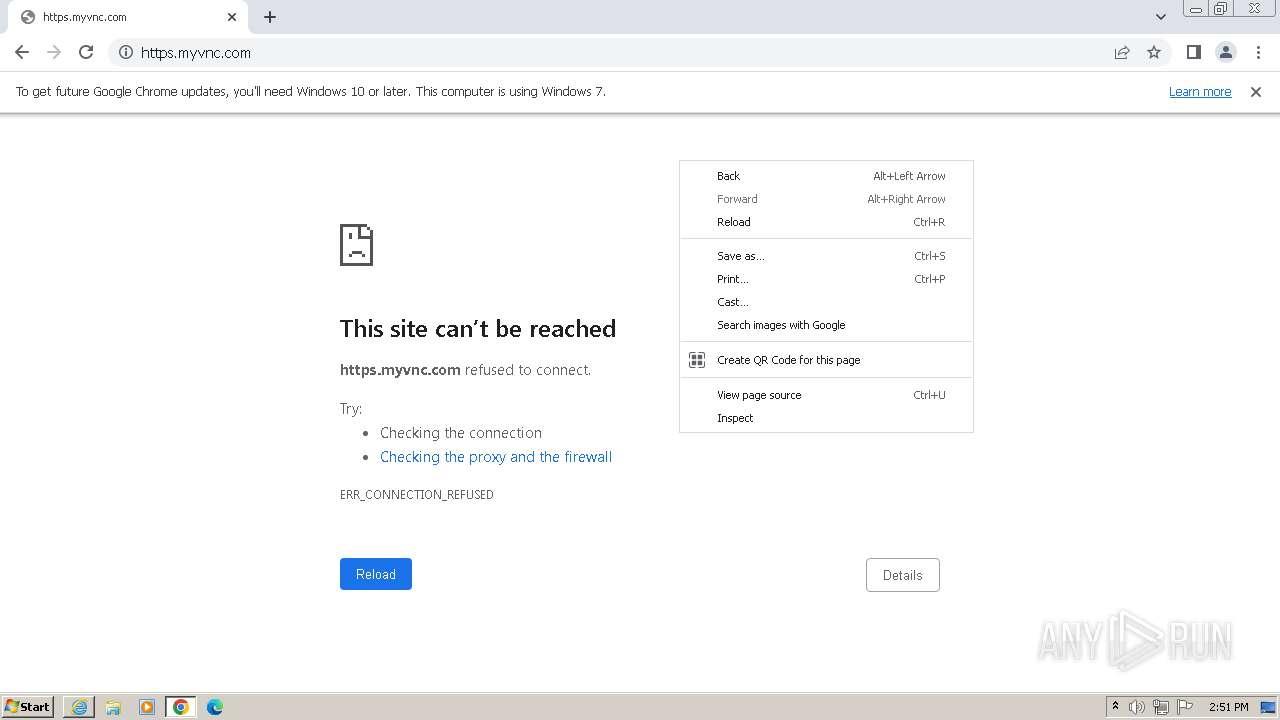1280x720 pixels.
Task: Open the Chrome profile avatar
Action: (1225, 52)
